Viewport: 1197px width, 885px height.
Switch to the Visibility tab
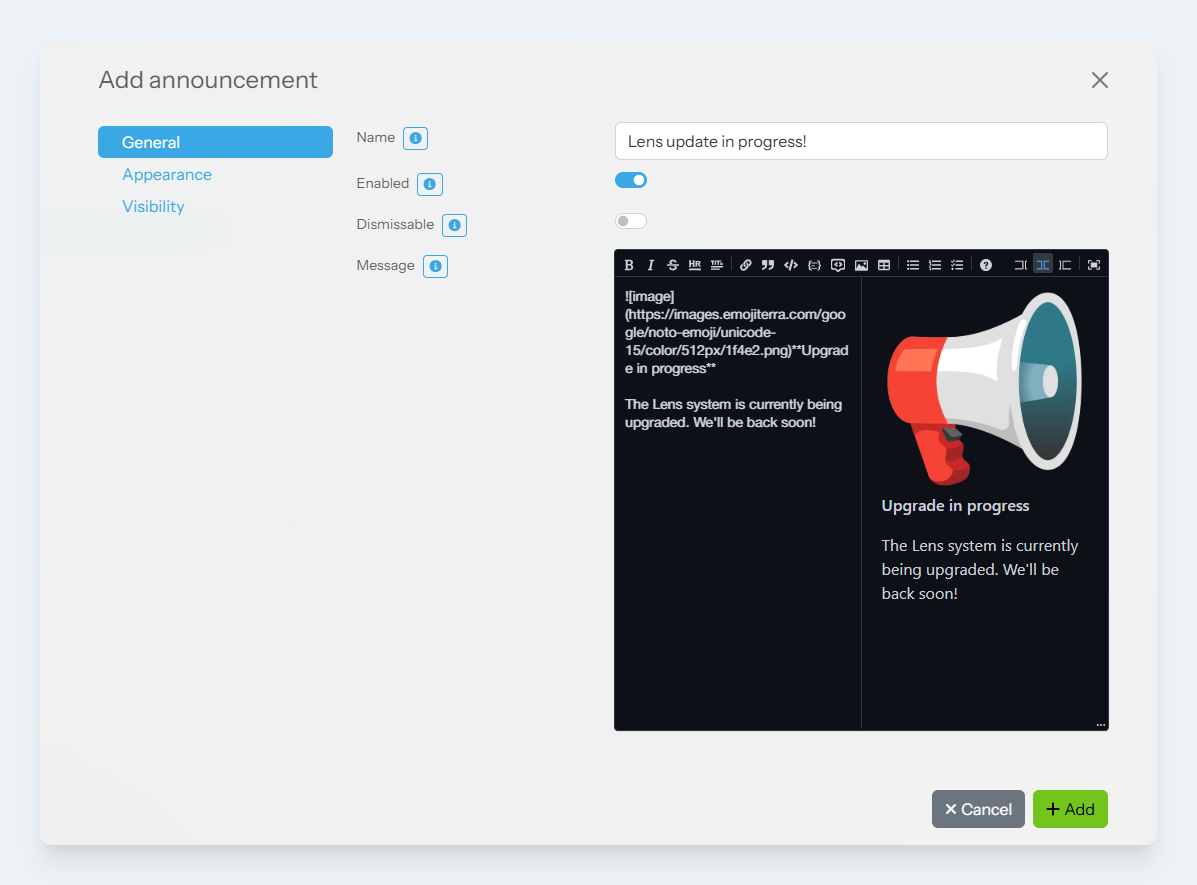click(x=153, y=206)
